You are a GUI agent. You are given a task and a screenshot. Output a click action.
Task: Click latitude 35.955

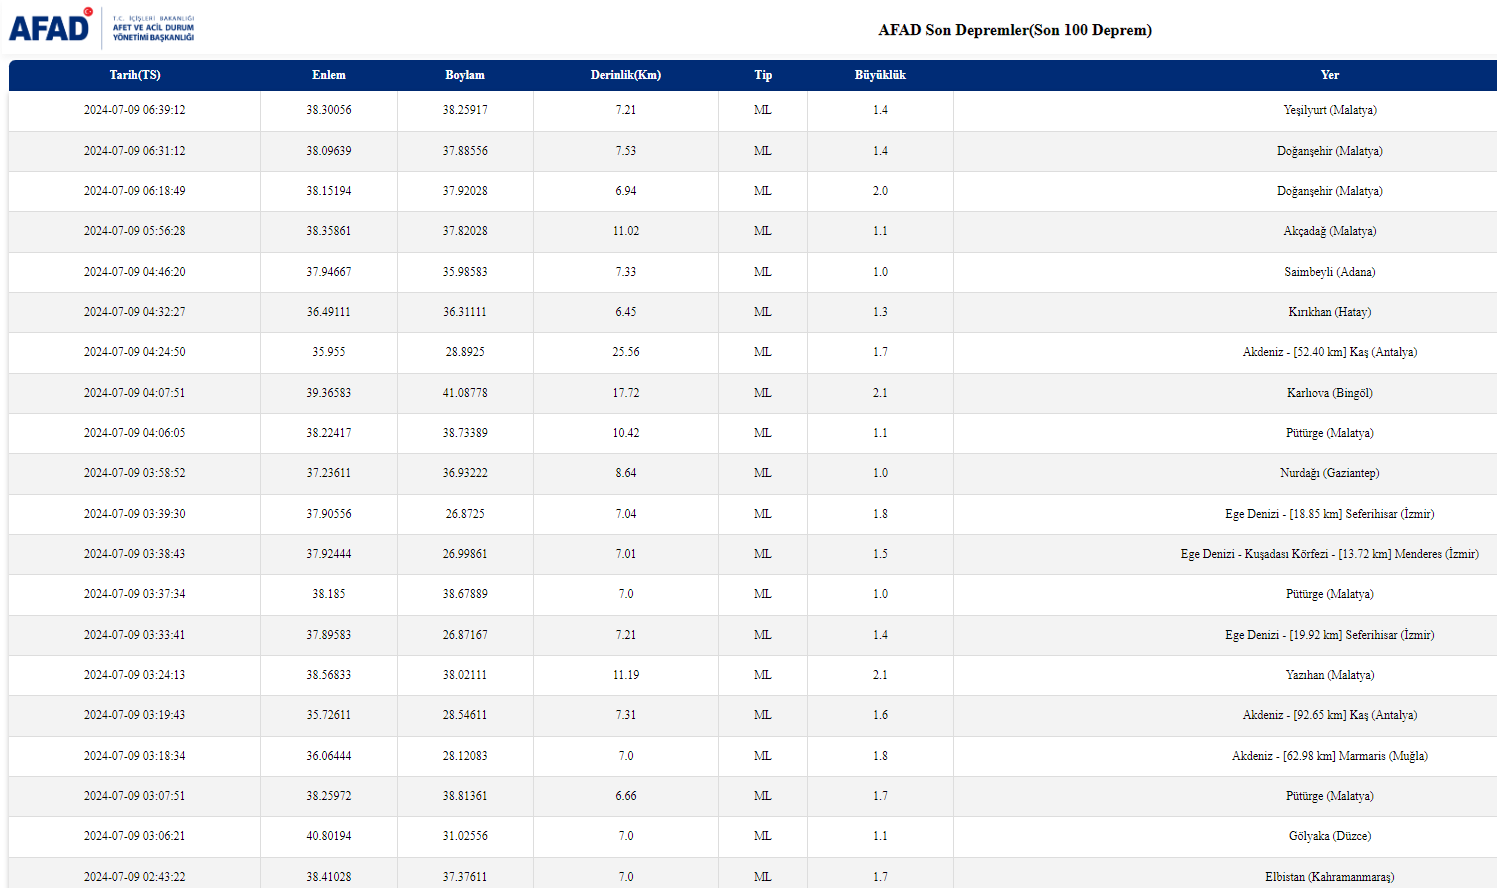click(329, 352)
